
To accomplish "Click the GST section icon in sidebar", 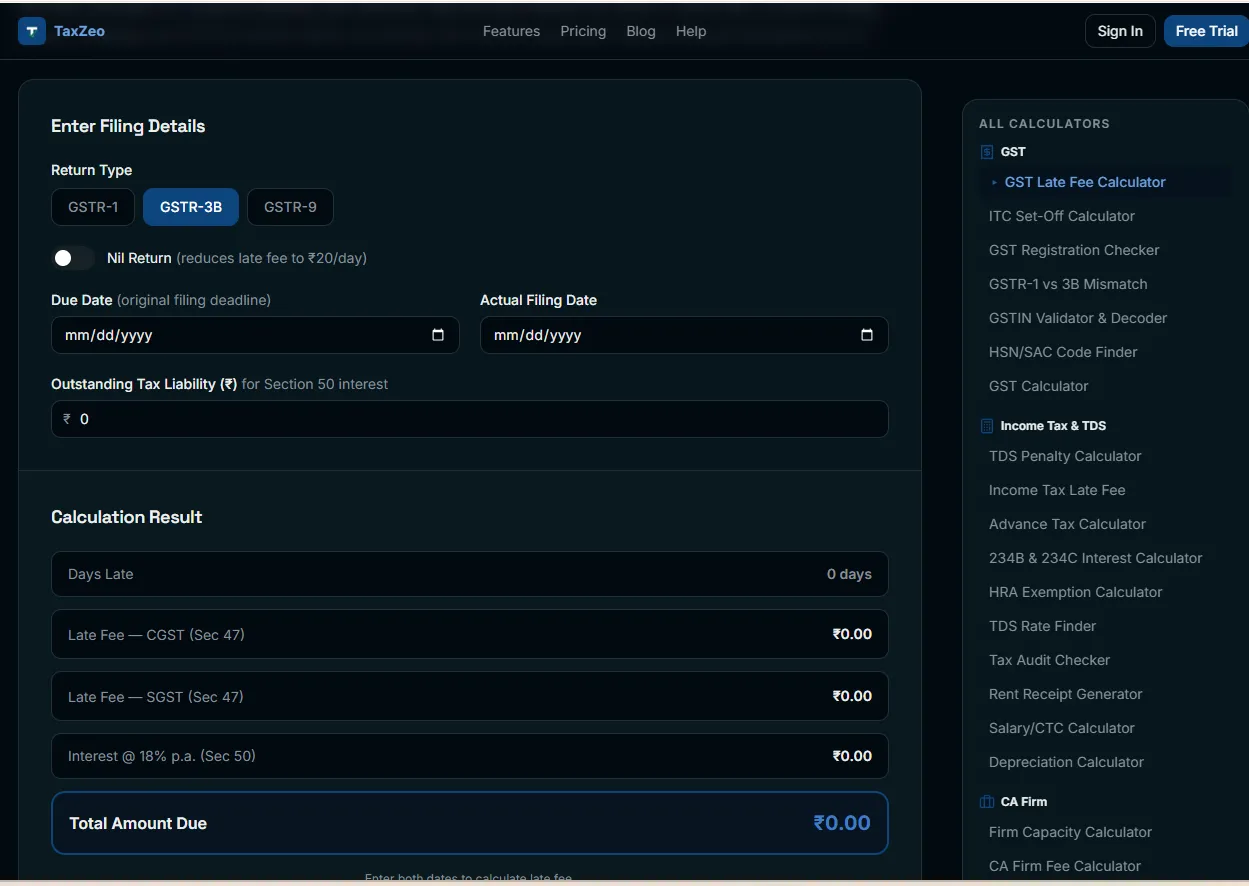I will pos(987,152).
